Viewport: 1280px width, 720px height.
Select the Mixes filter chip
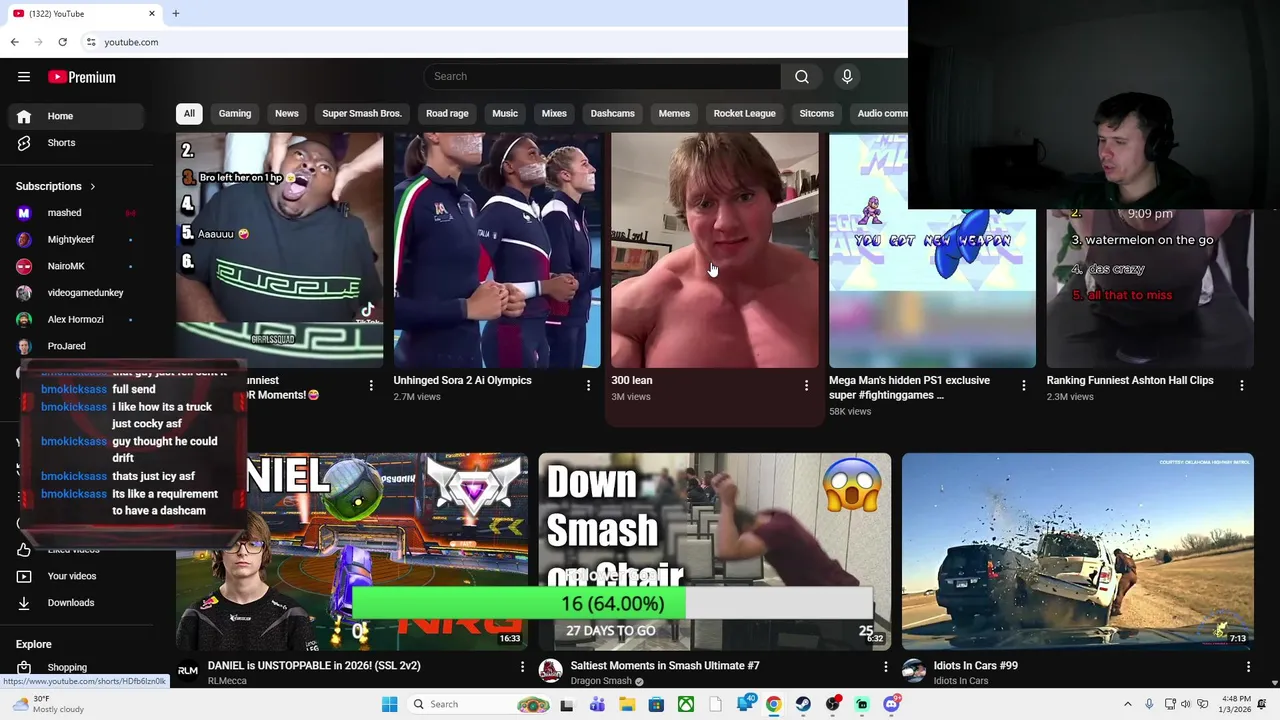pos(554,114)
